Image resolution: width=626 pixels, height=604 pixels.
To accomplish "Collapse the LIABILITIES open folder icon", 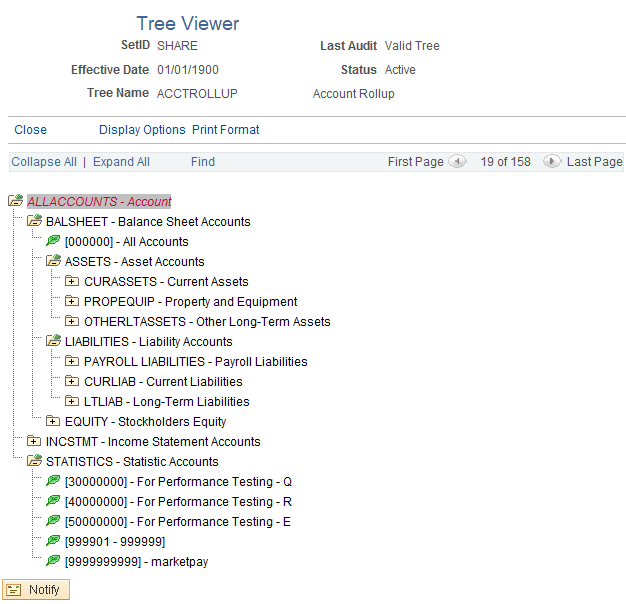I will [x=53, y=341].
